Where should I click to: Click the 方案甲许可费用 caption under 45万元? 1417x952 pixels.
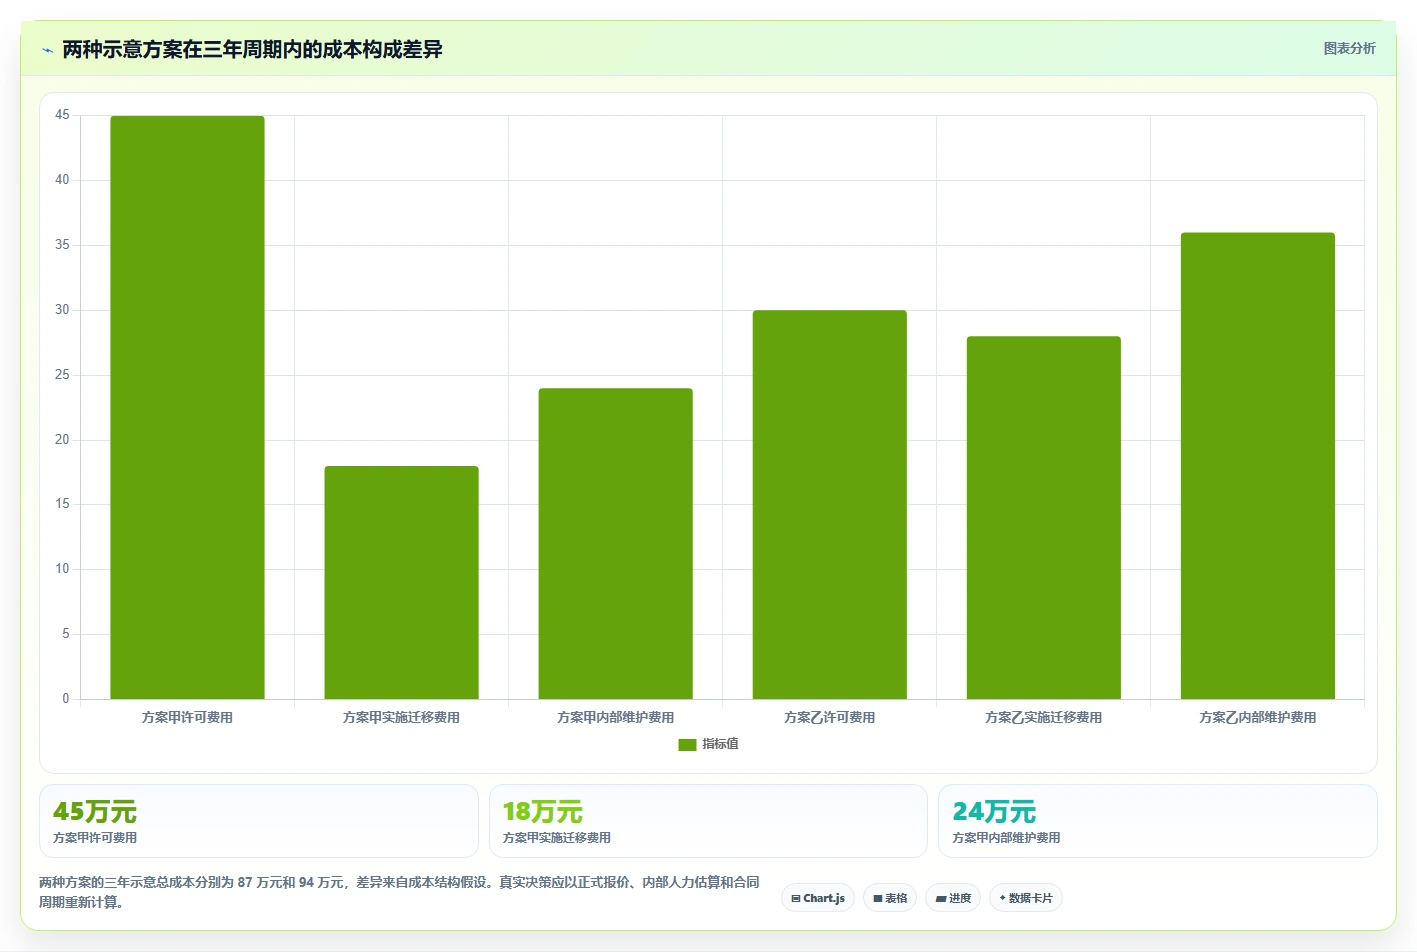[95, 838]
